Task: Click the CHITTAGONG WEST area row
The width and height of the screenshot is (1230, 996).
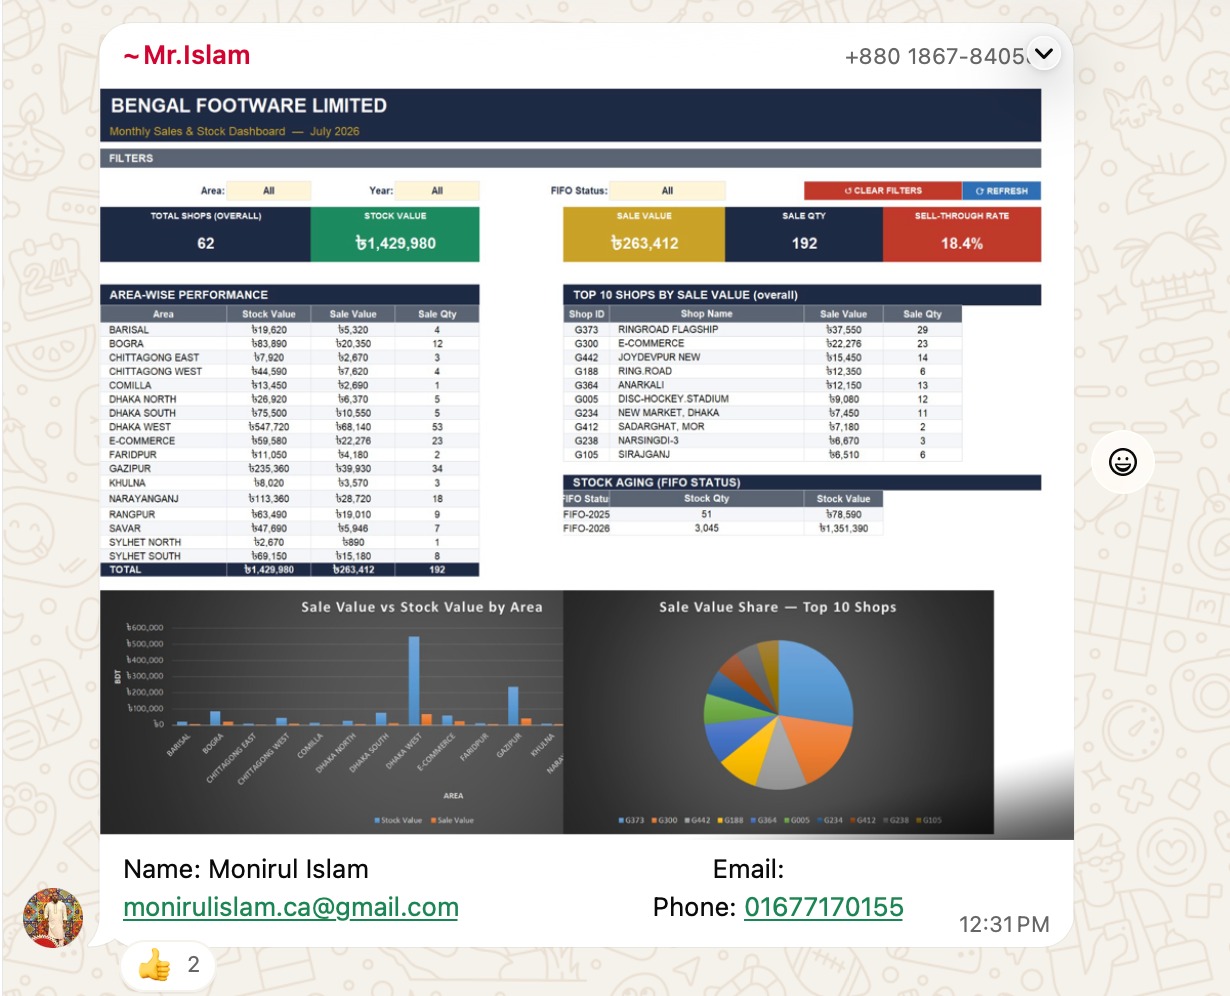Action: [x=290, y=371]
